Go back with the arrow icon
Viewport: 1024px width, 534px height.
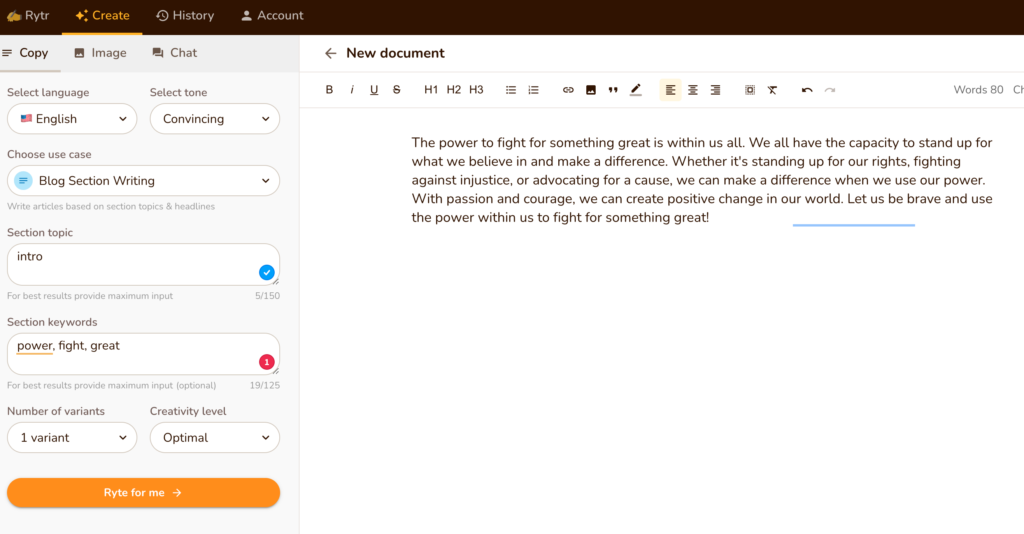click(330, 54)
